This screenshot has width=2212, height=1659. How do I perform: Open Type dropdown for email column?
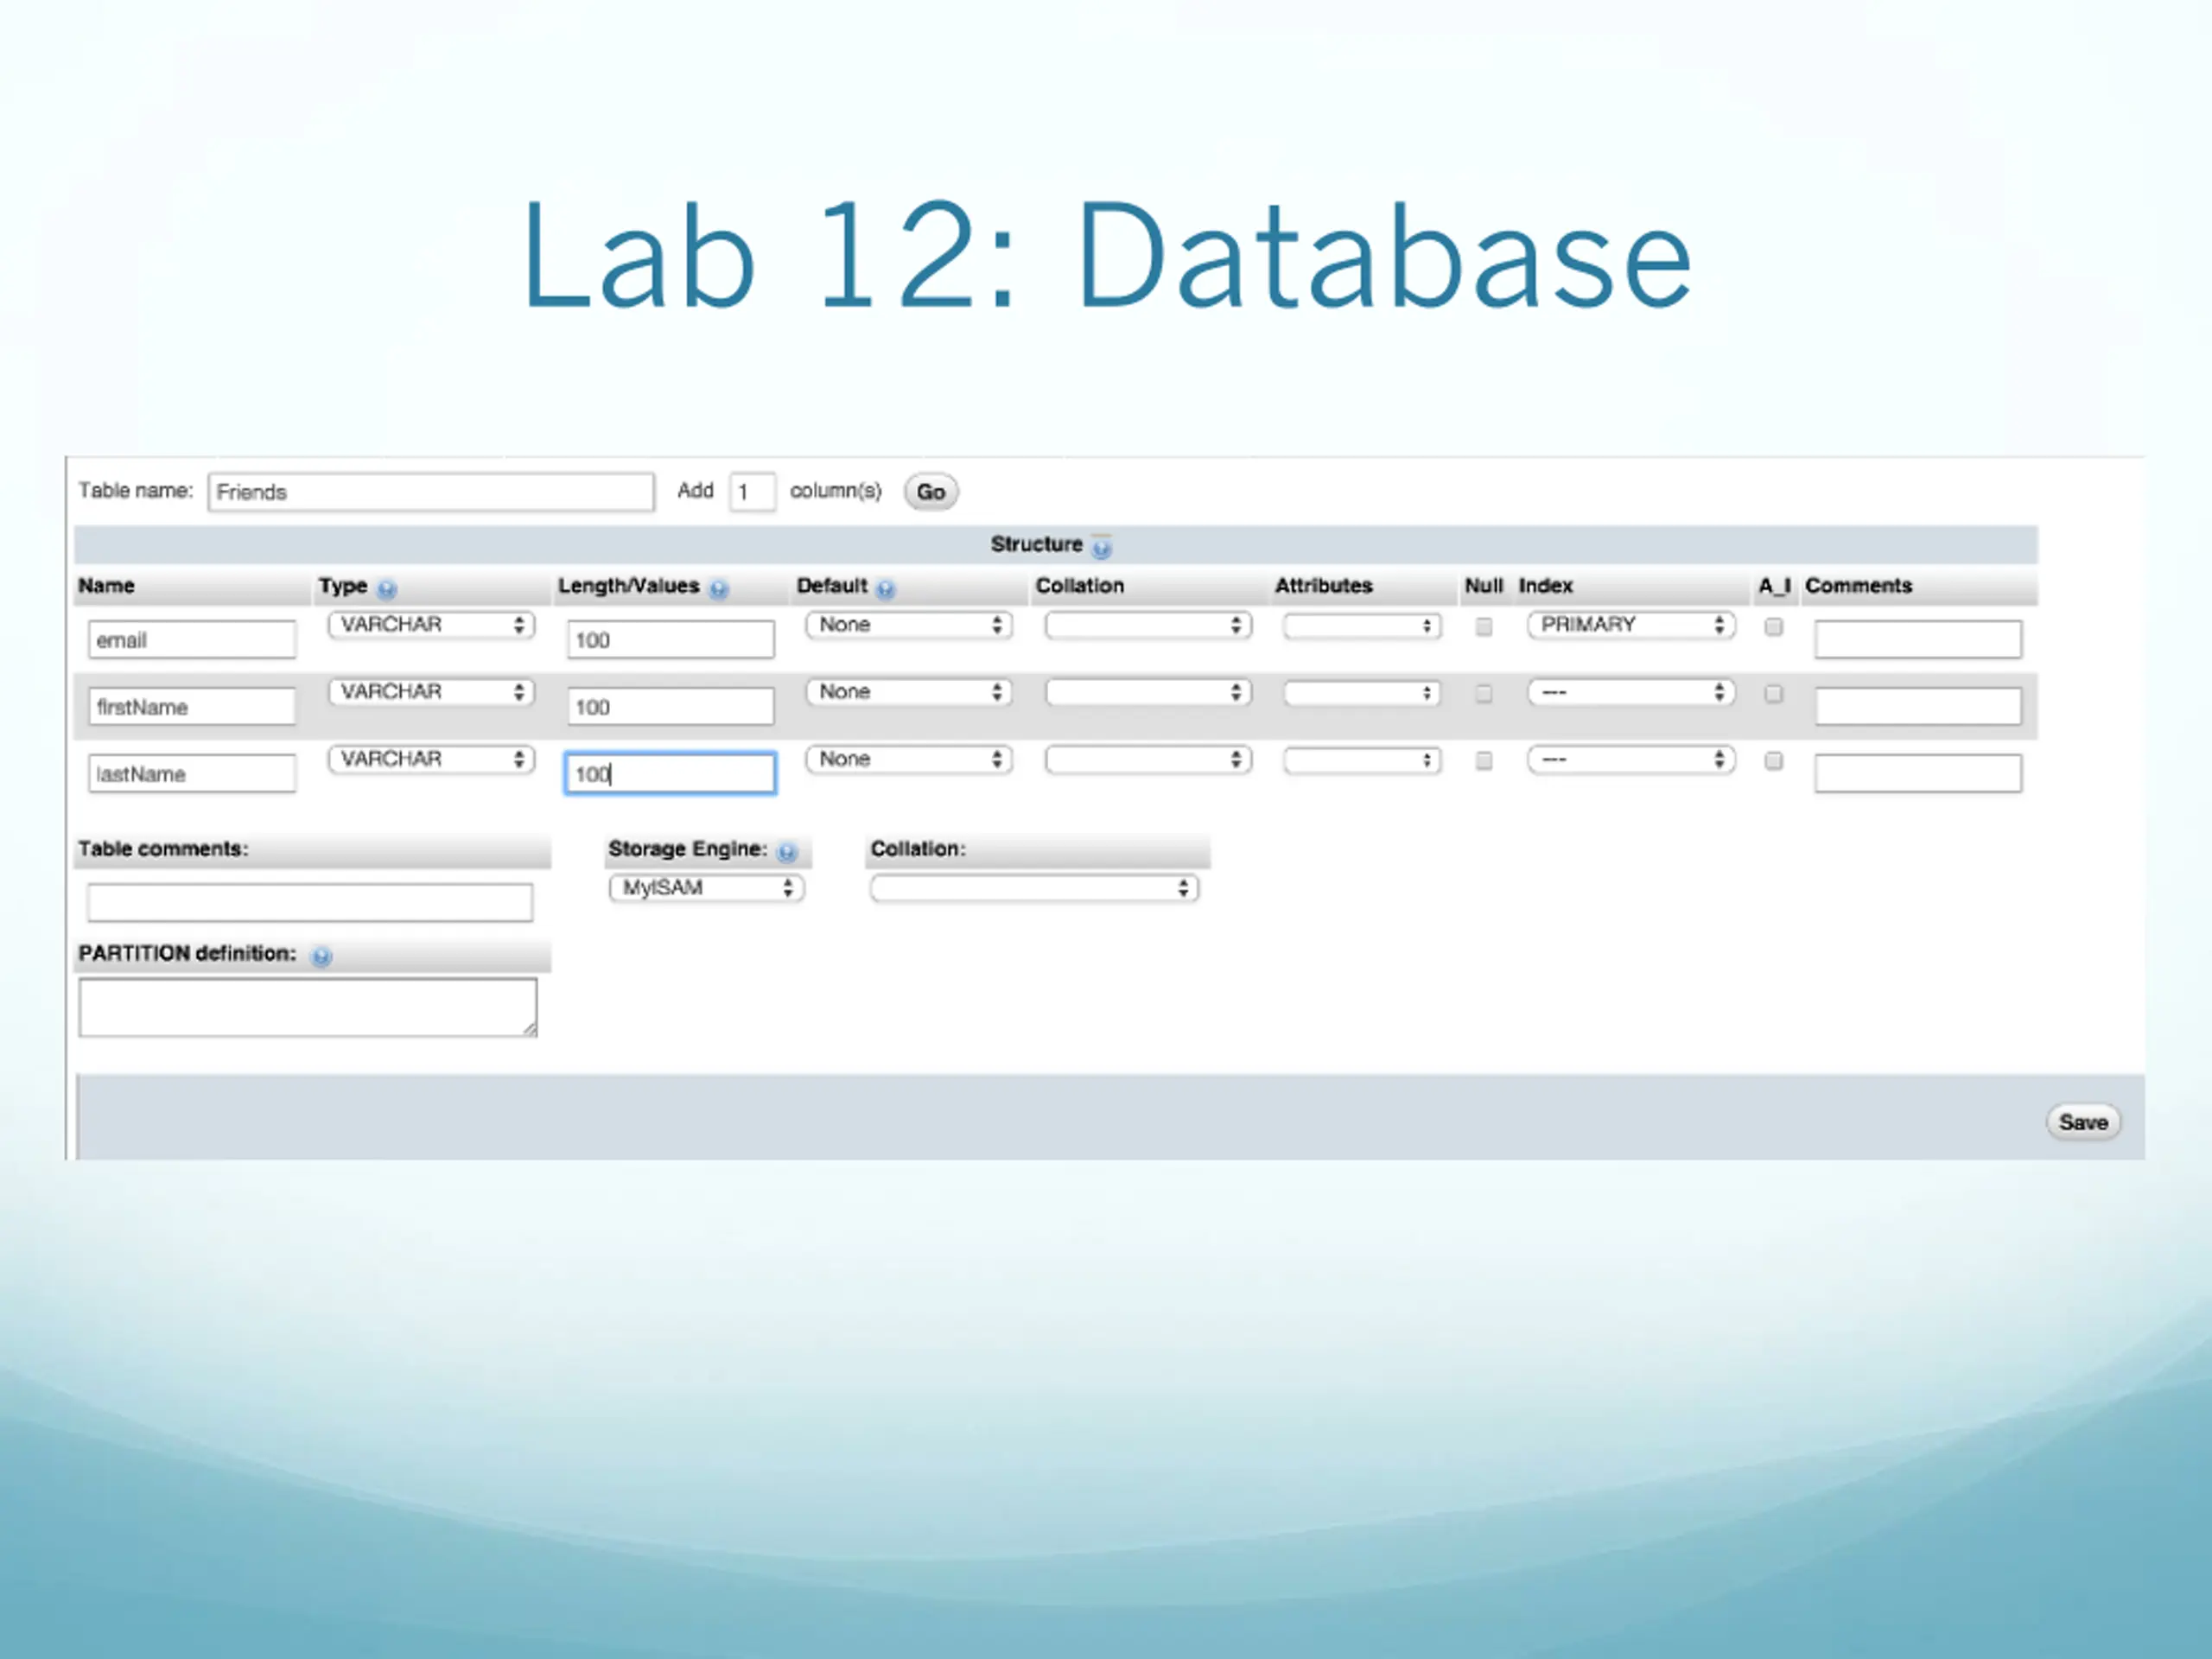(x=431, y=625)
